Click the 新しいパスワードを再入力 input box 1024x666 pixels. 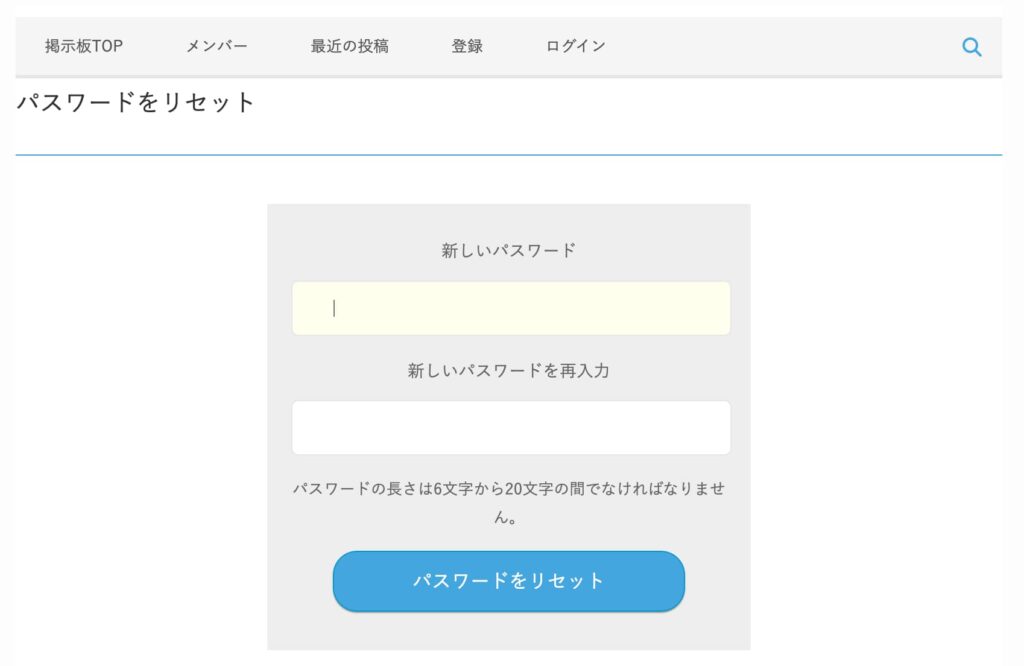point(510,428)
